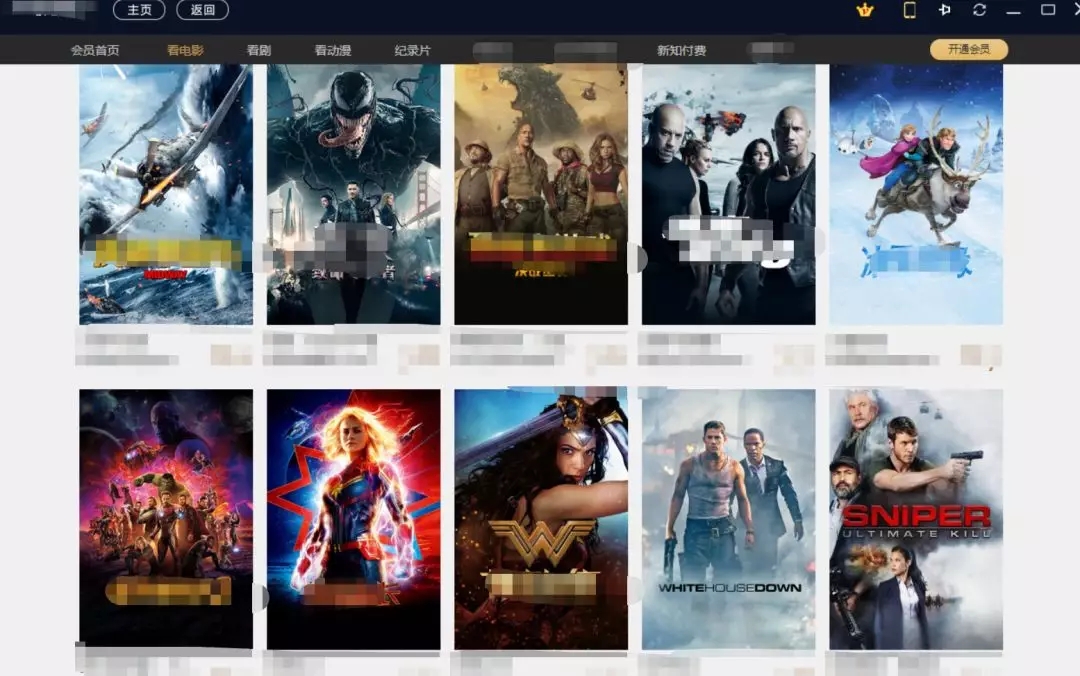Select the superhero ensemble movie poster
This screenshot has width=1080, height=676.
[x=166, y=519]
